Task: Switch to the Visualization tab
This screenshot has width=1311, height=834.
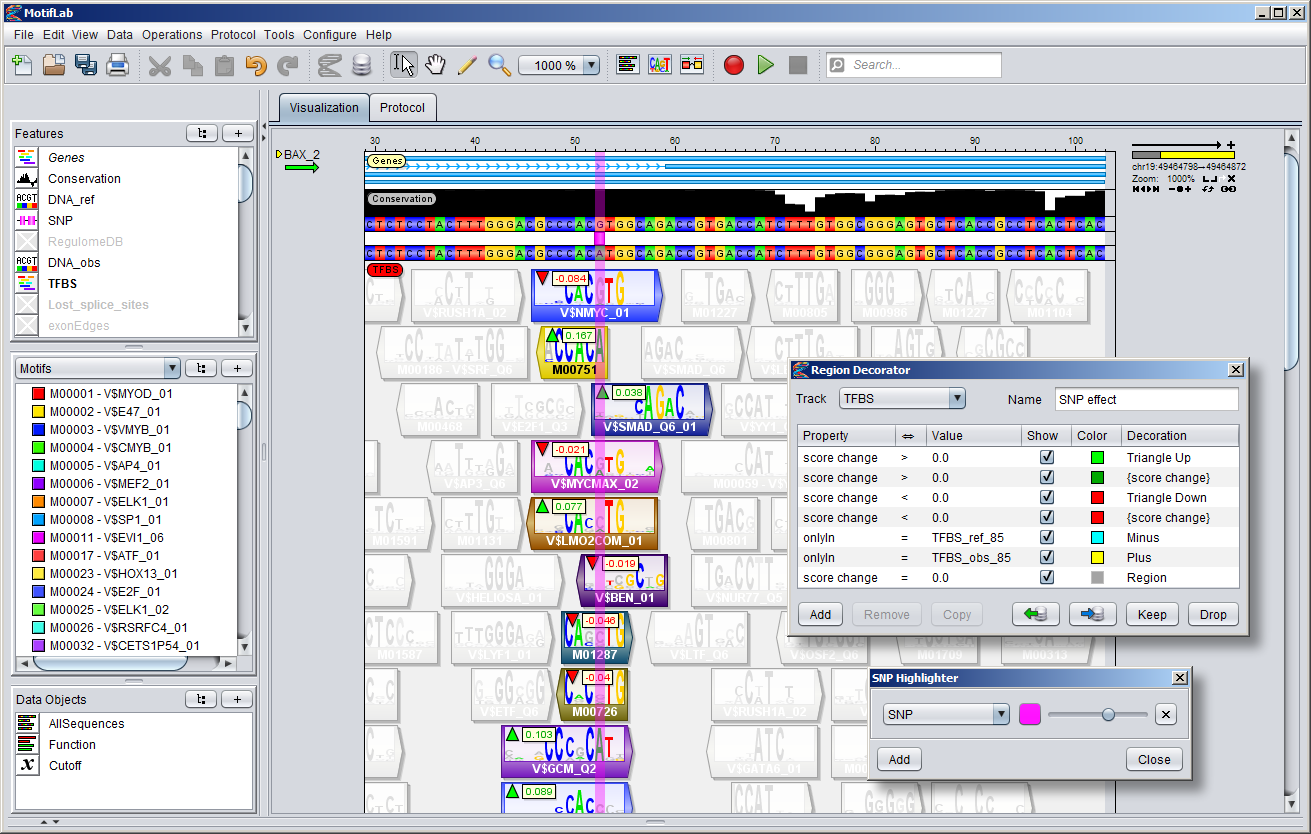Action: pyautogui.click(x=324, y=107)
